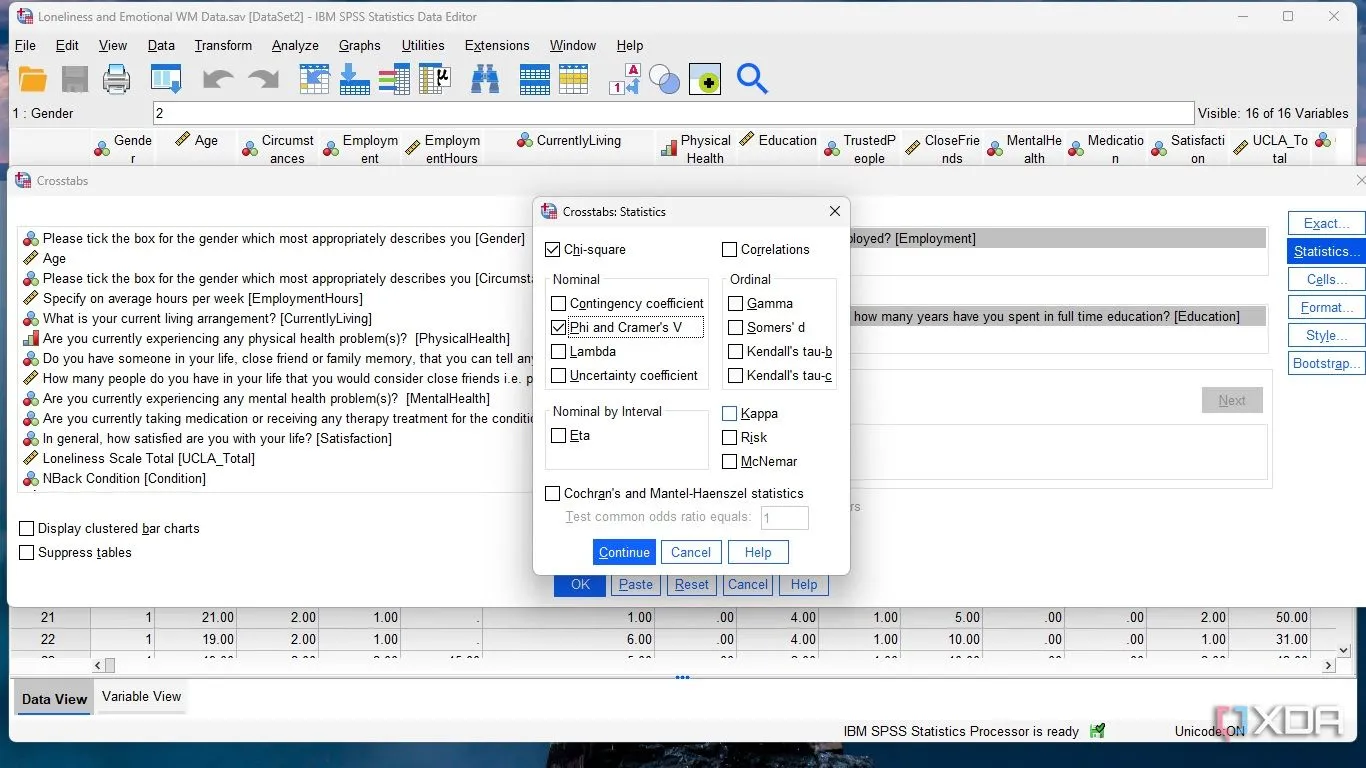Click Cancel in Crosstabs: Statistics dialog
The image size is (1366, 768).
691,552
